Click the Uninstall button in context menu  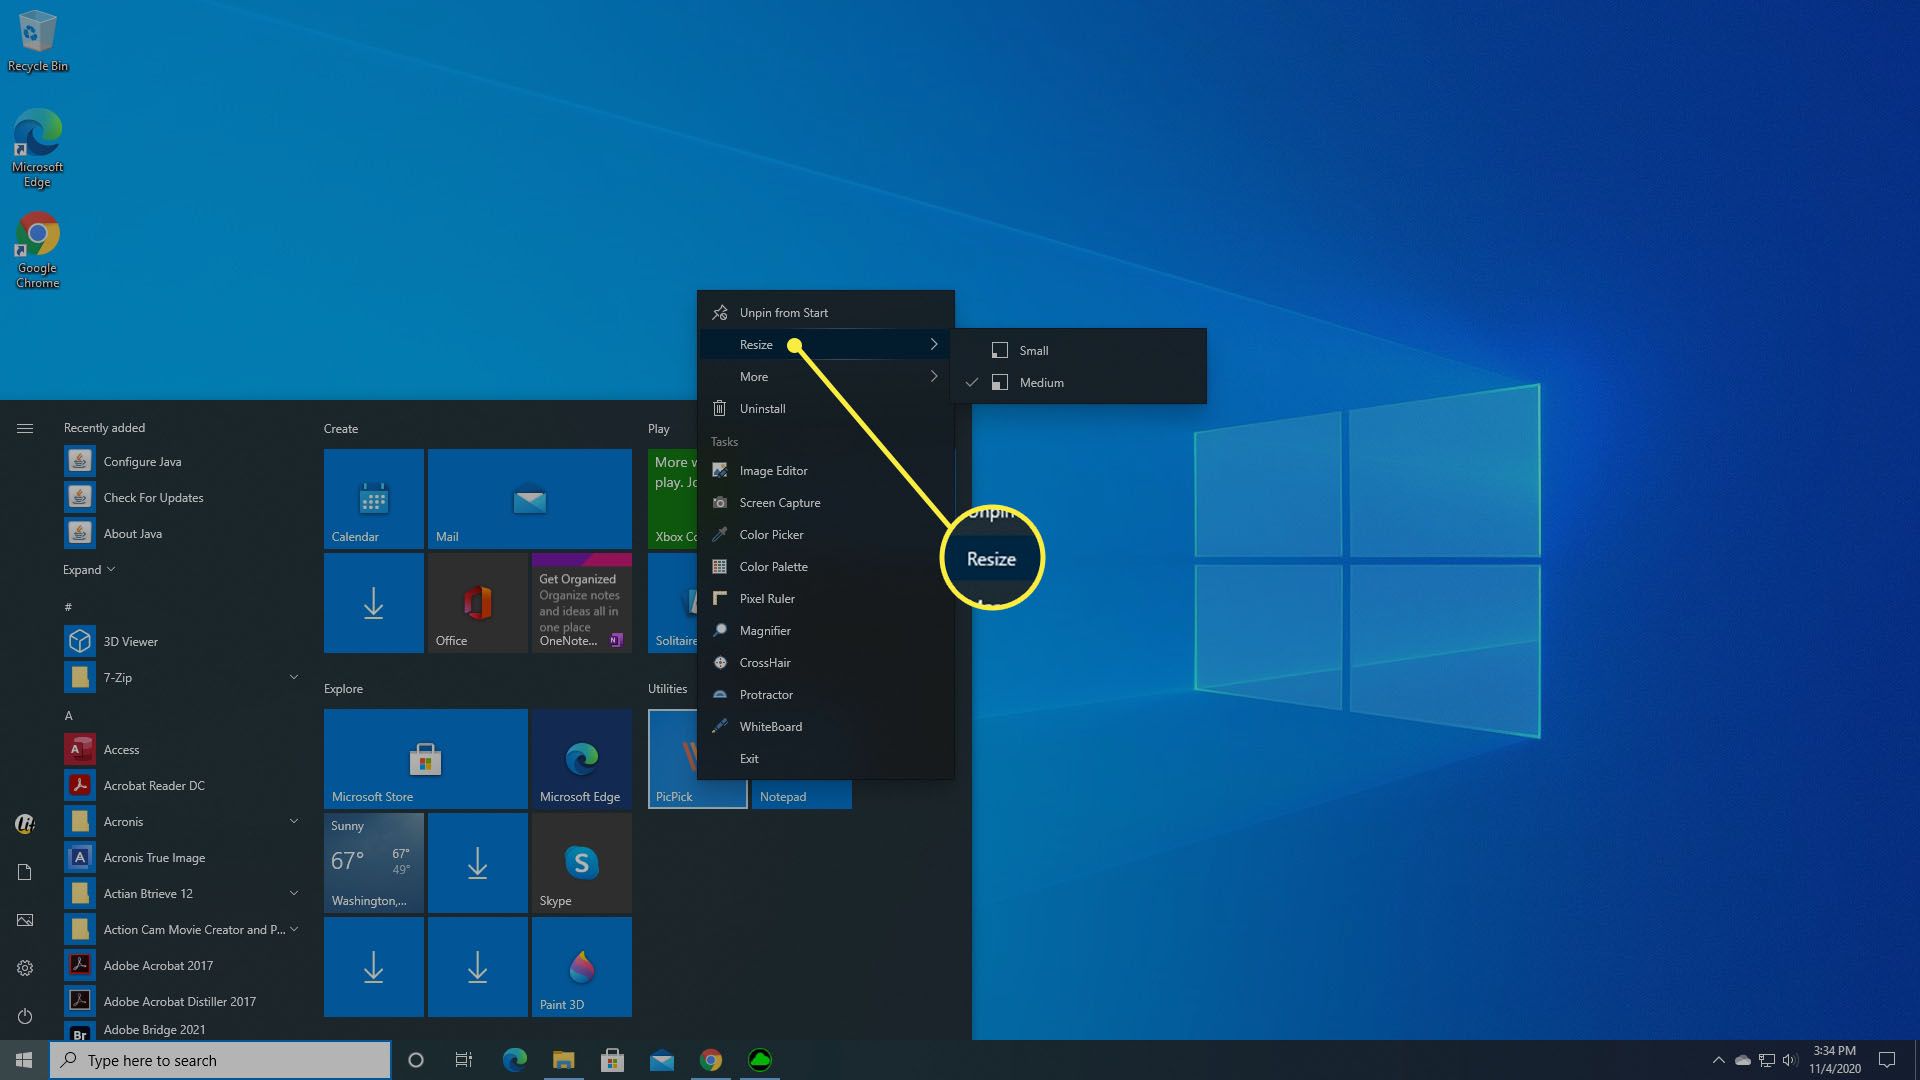(x=762, y=407)
